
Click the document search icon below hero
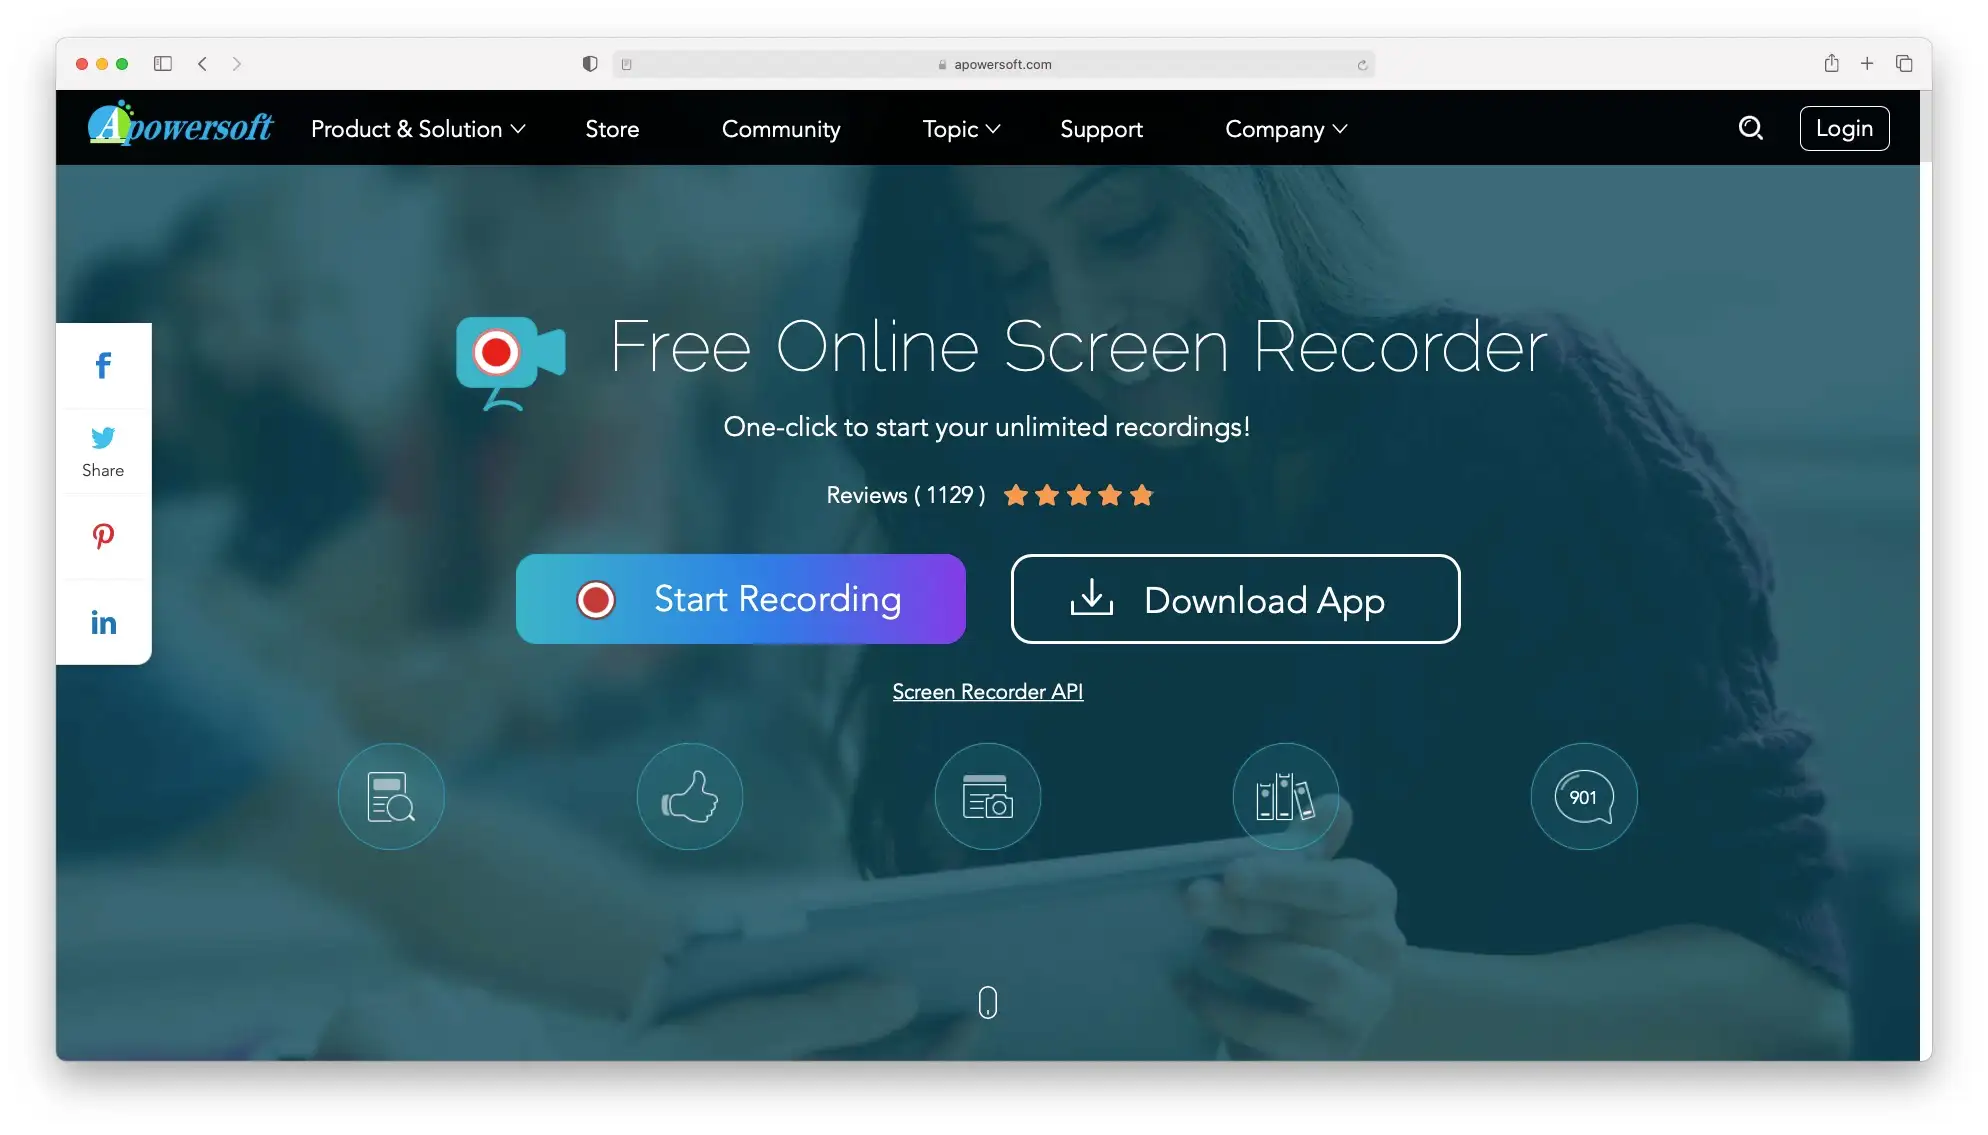(390, 796)
